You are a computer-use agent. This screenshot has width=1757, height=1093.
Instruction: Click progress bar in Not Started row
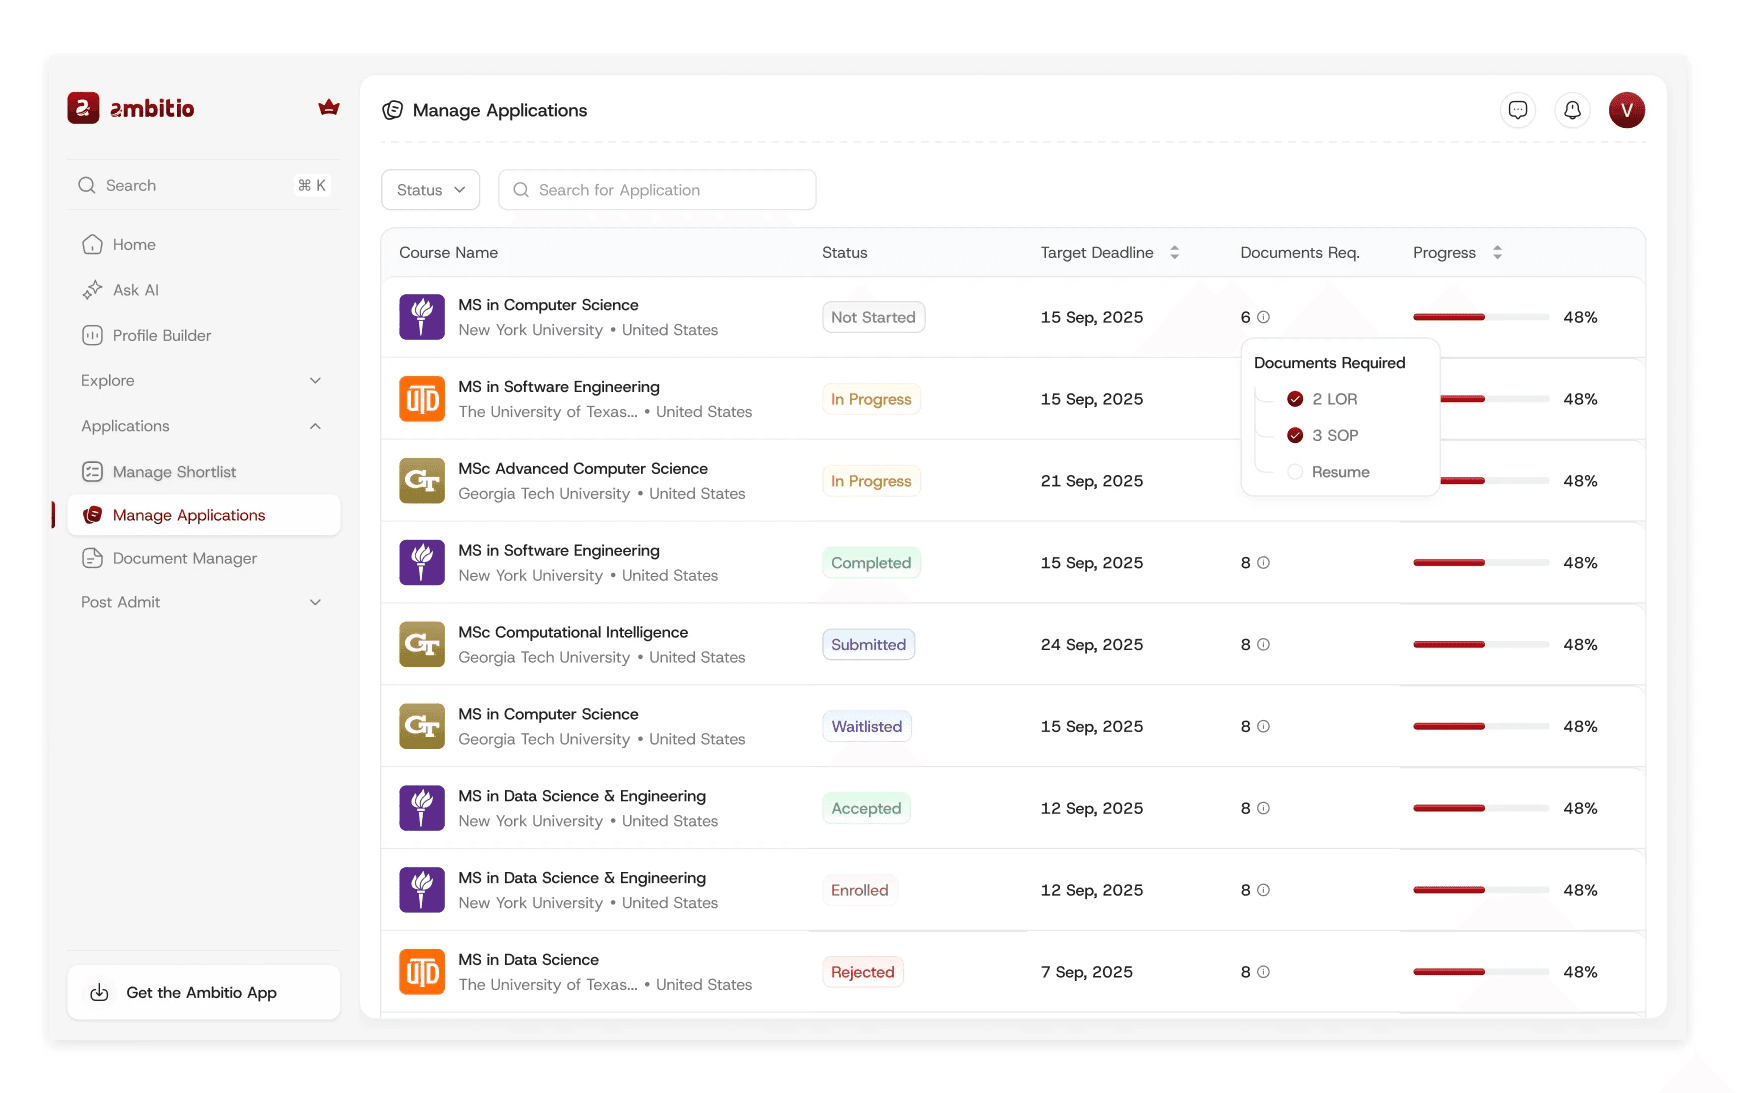1480,317
